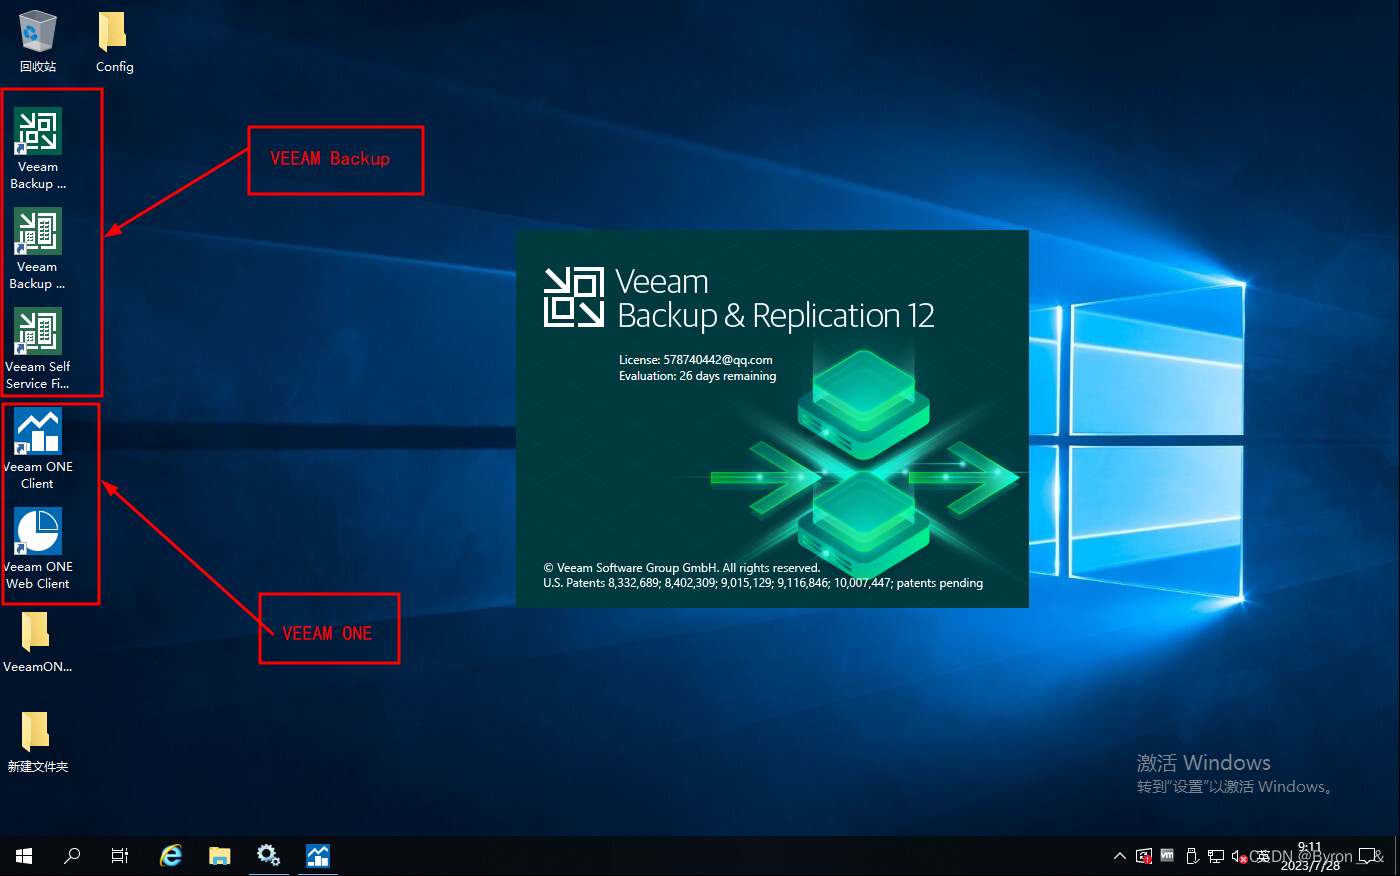The image size is (1400, 876).
Task: Click the License 578740442@qq.com text
Action: point(695,360)
